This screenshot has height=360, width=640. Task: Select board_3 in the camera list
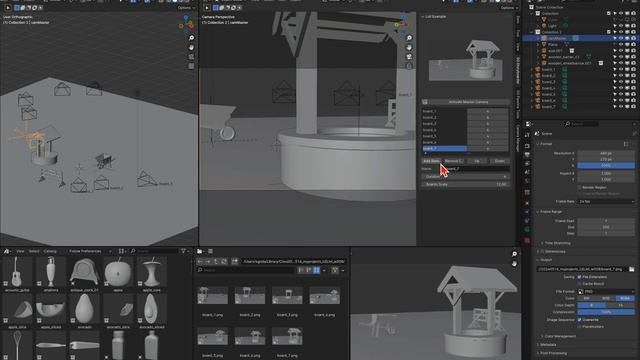point(444,124)
